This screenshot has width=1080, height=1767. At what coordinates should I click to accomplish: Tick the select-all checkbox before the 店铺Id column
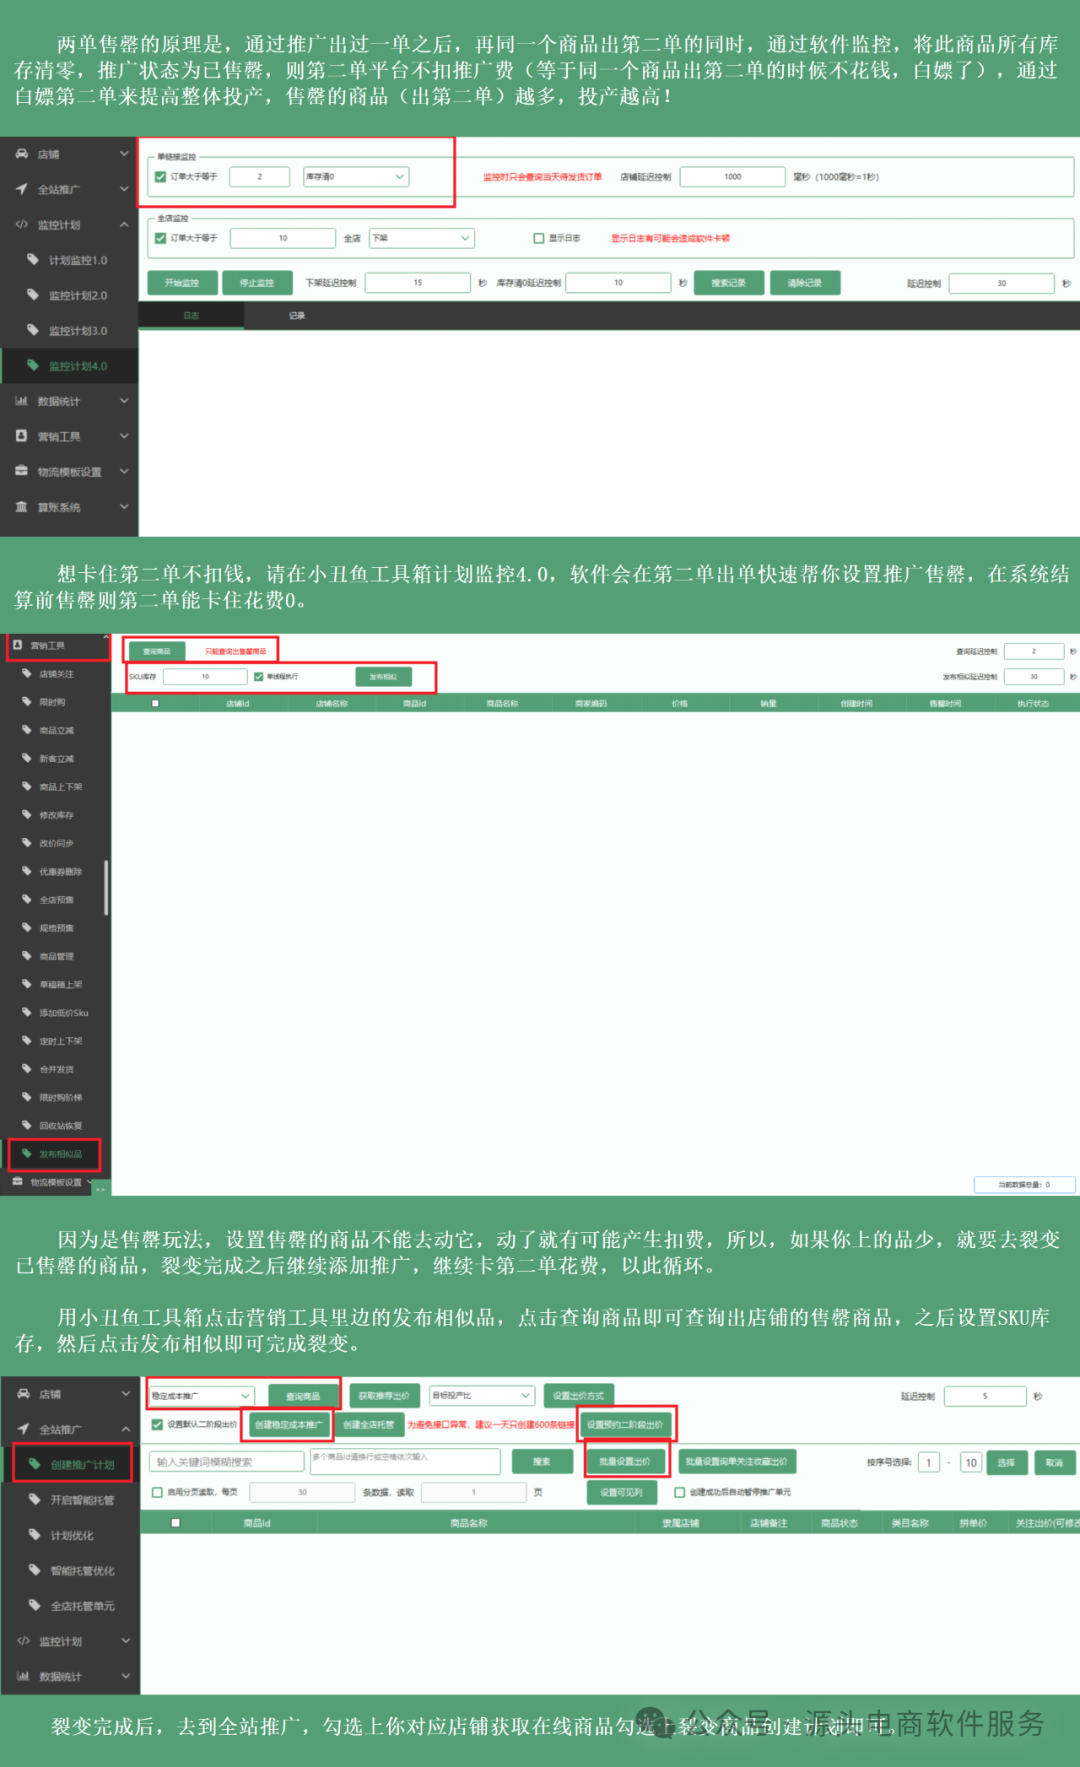coord(155,703)
